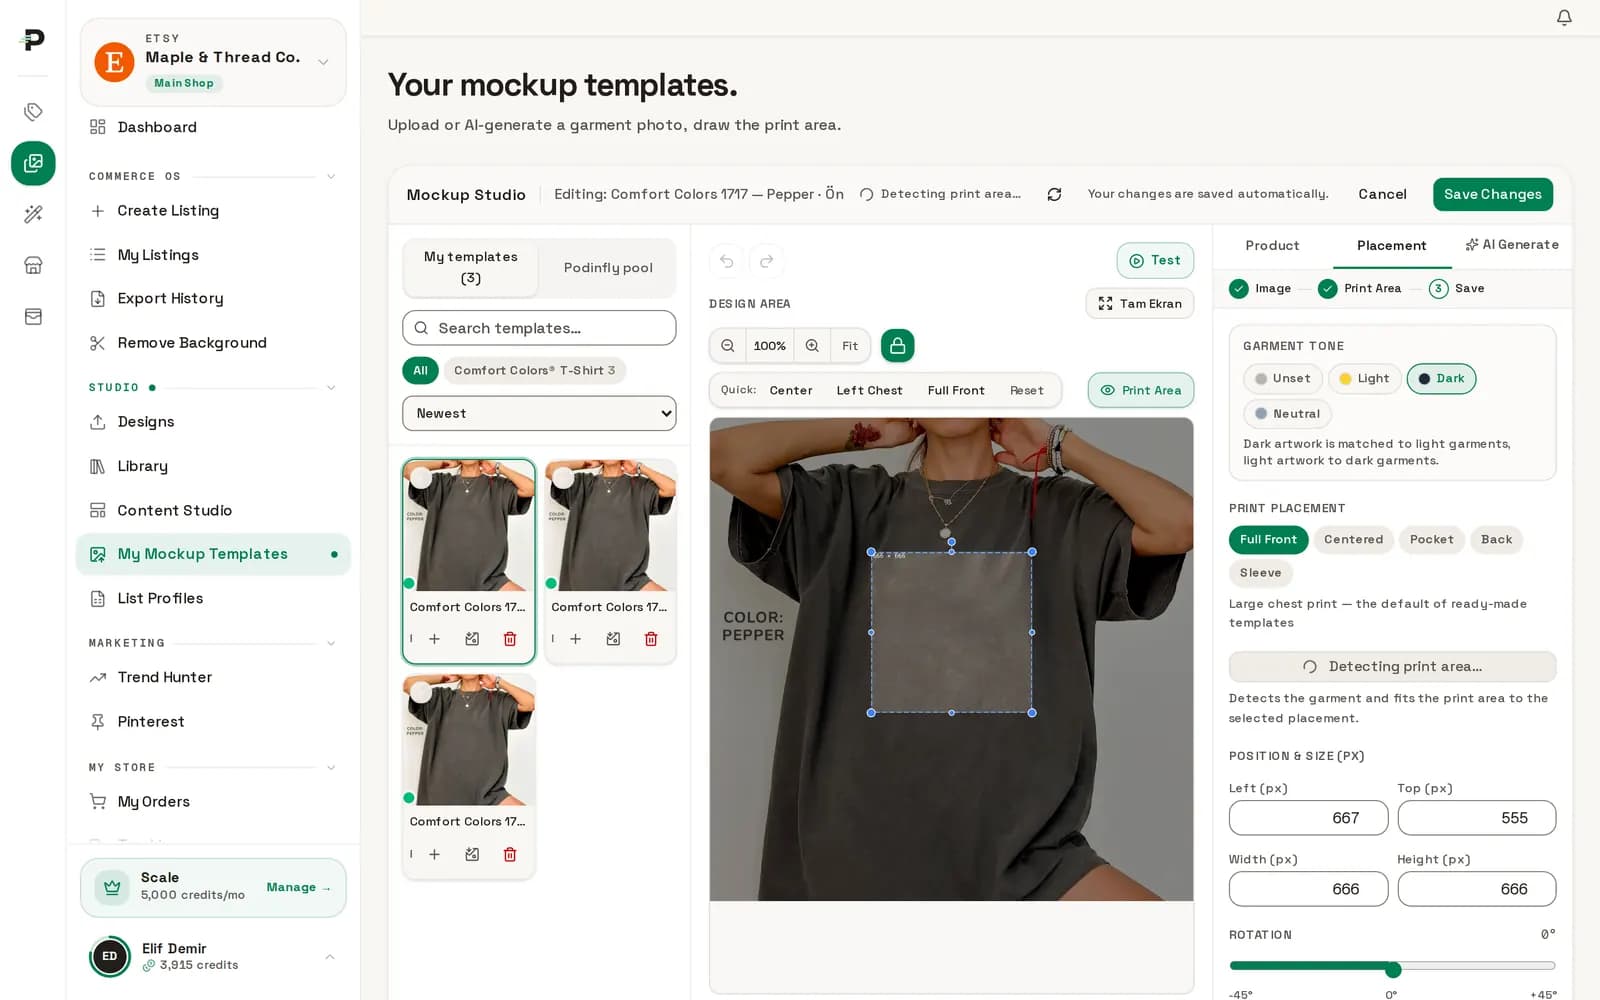Expand the Elif Demir account menu
This screenshot has width=1600, height=1000.
click(330, 957)
